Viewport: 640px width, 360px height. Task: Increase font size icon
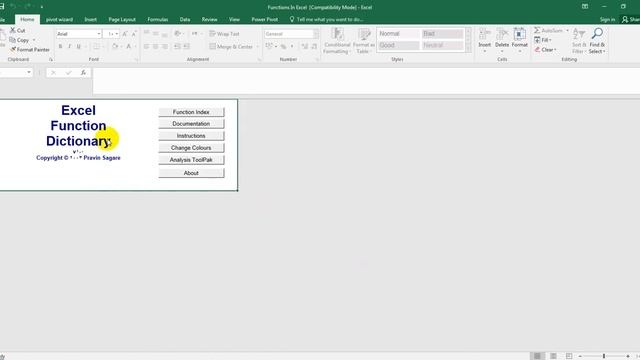pyautogui.click(x=125, y=34)
